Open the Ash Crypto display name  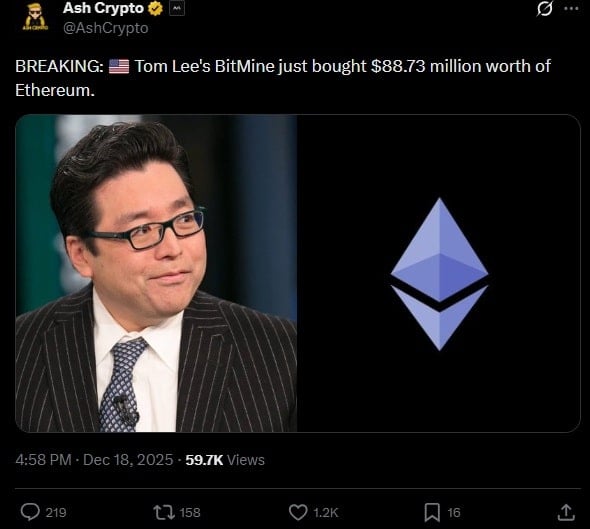103,8
